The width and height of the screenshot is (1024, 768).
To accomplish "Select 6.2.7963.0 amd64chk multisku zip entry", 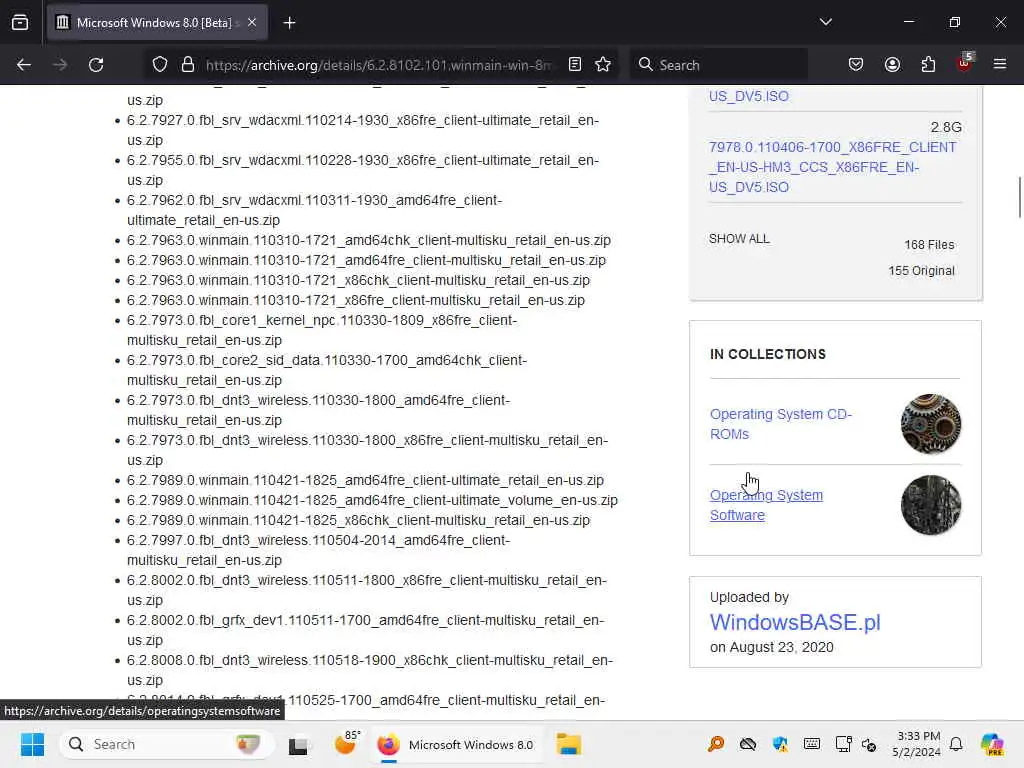I will [x=369, y=240].
